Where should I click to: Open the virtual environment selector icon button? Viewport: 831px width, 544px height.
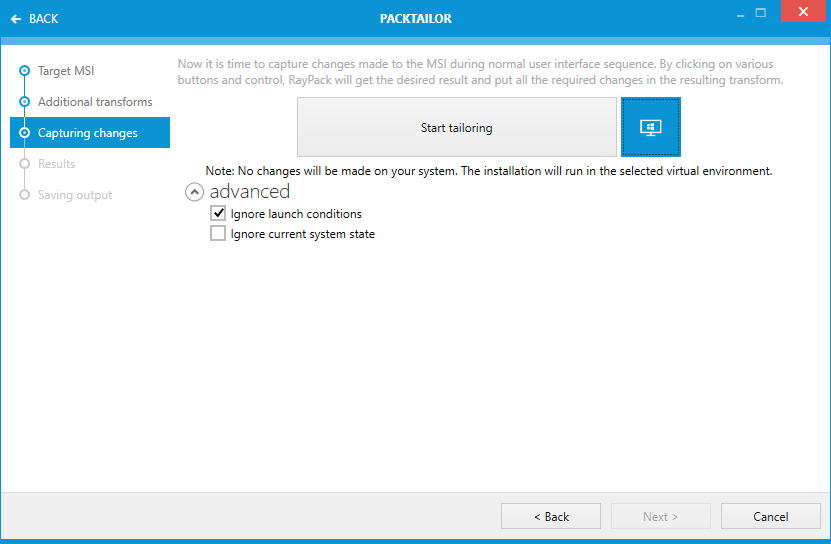tap(650, 127)
